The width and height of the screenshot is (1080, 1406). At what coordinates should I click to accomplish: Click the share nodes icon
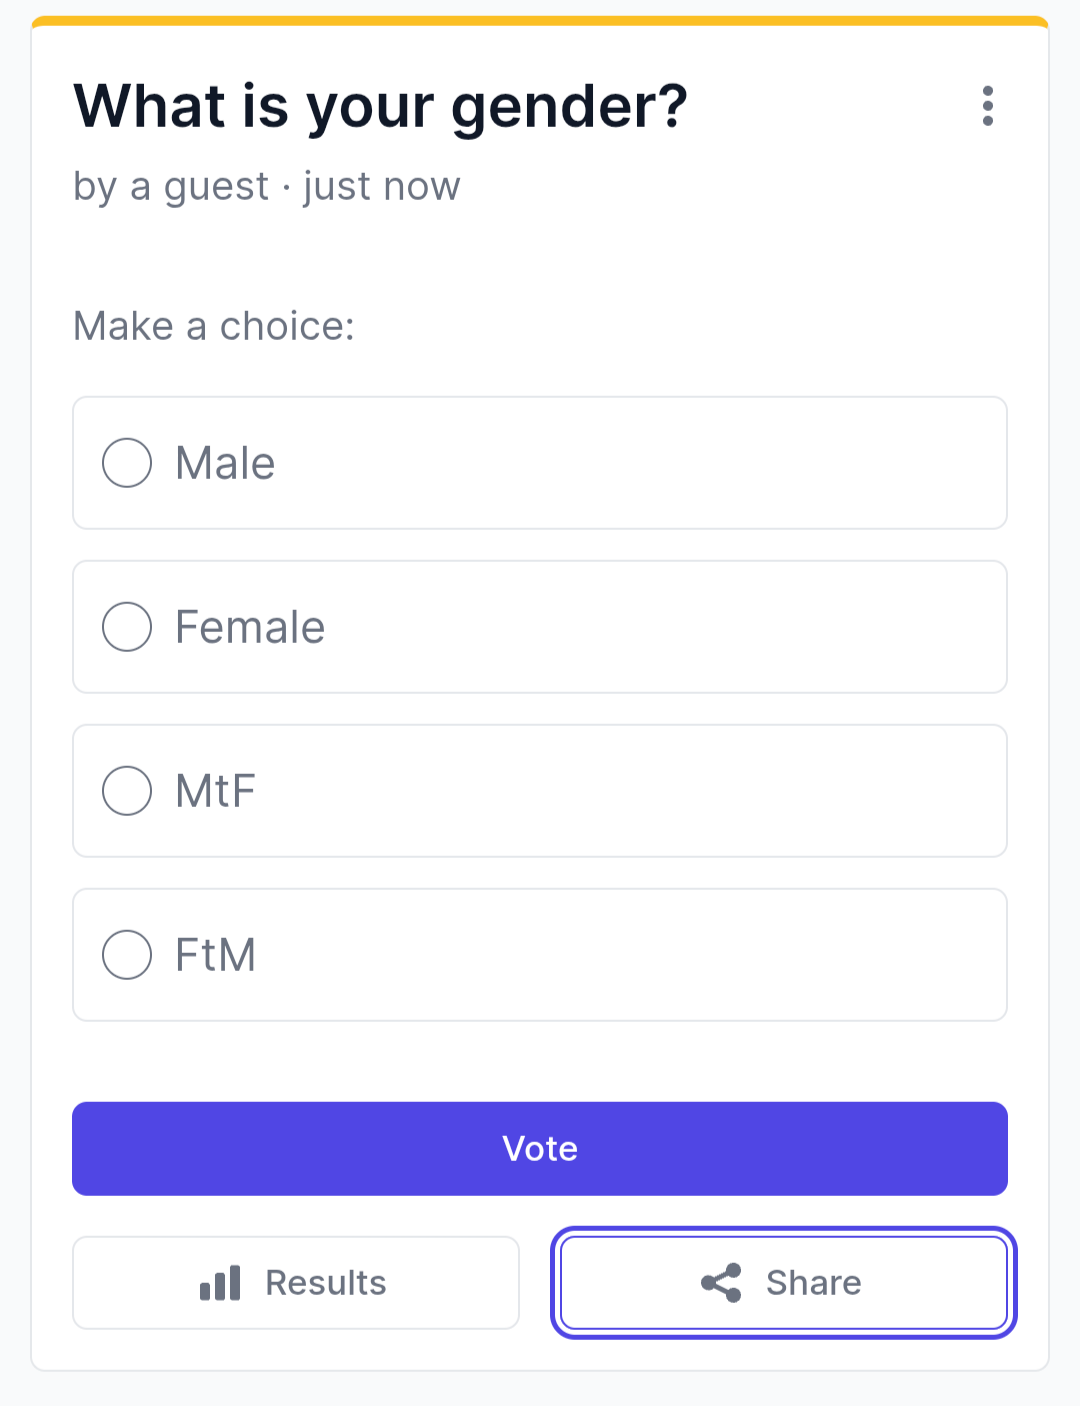(721, 1282)
